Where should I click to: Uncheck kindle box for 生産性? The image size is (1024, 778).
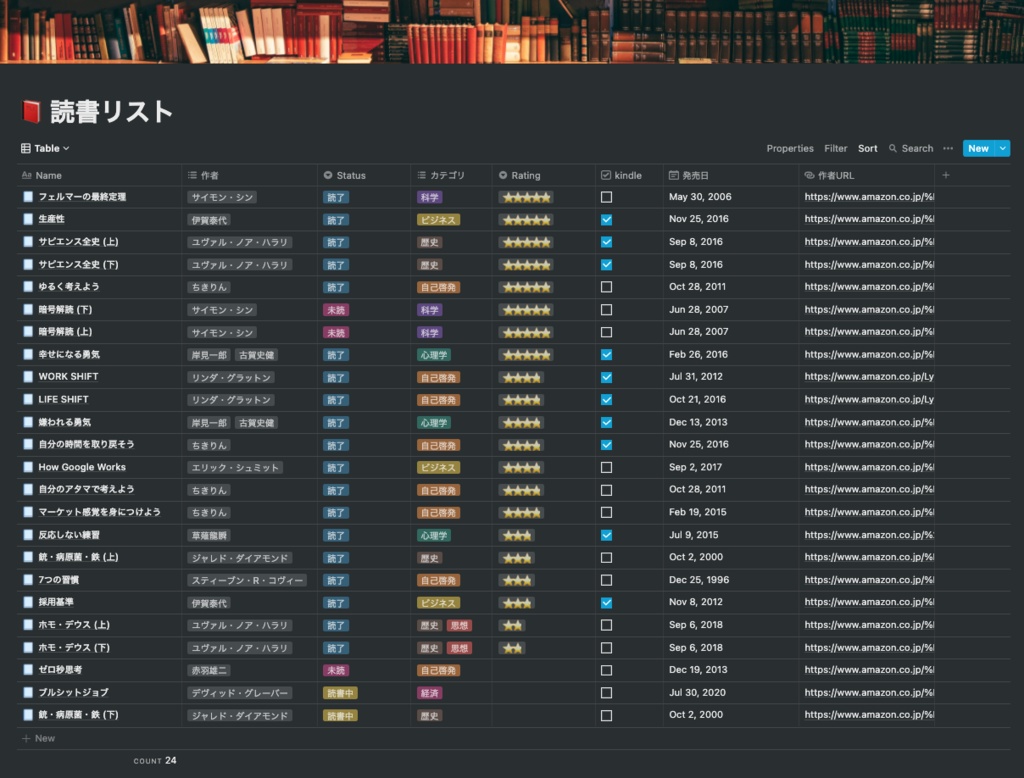tap(606, 219)
